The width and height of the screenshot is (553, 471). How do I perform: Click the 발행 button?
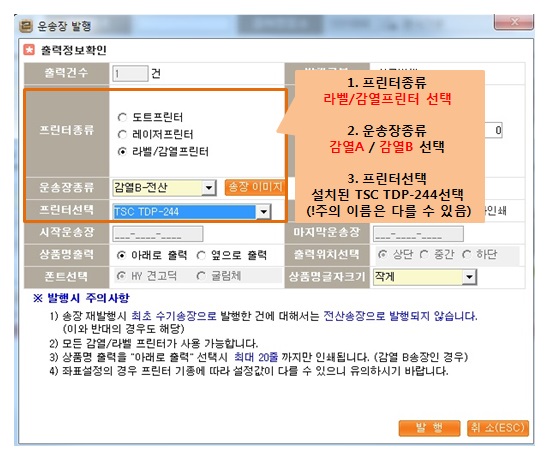click(x=429, y=428)
